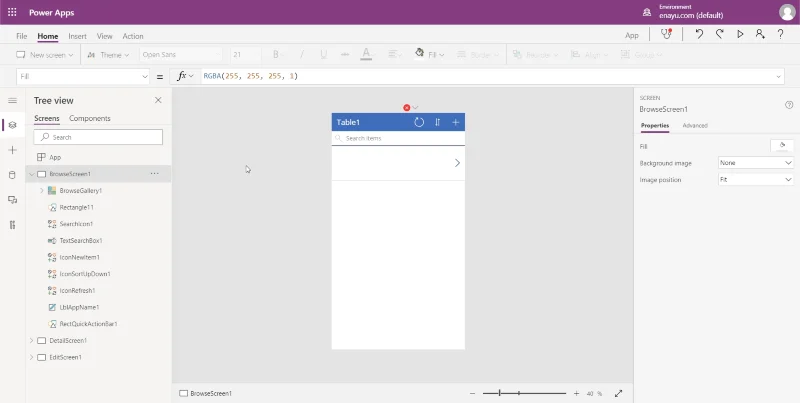This screenshot has height=403, width=800.
Task: Click the plus icon in app header
Action: click(x=456, y=122)
